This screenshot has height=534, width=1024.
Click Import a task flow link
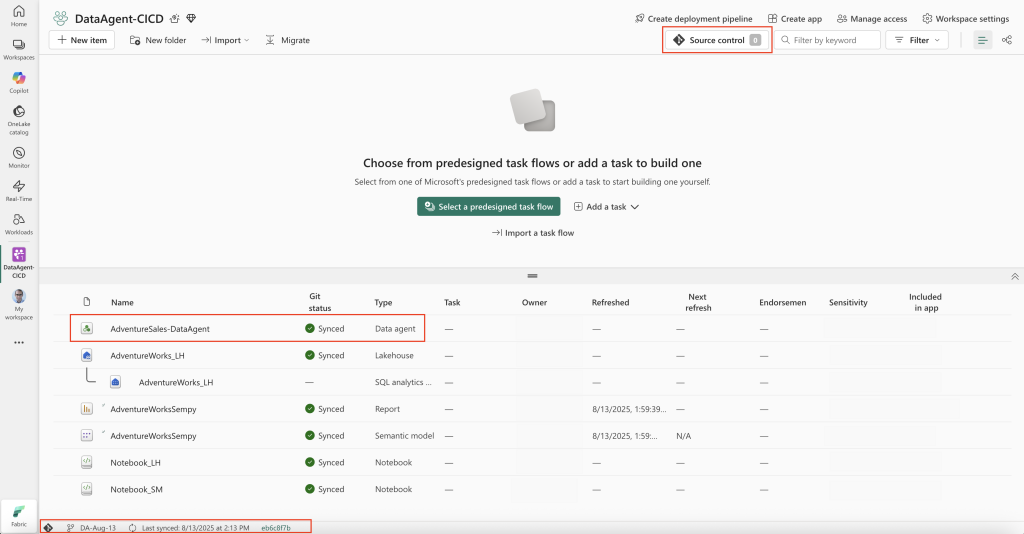coord(532,233)
